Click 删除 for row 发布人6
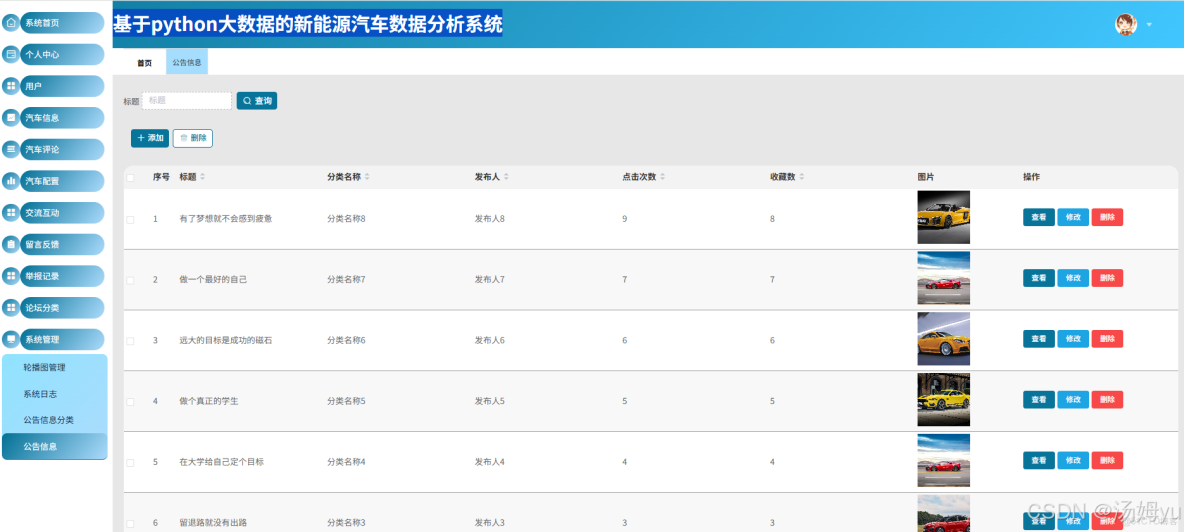The width and height of the screenshot is (1184, 532). click(x=1107, y=339)
